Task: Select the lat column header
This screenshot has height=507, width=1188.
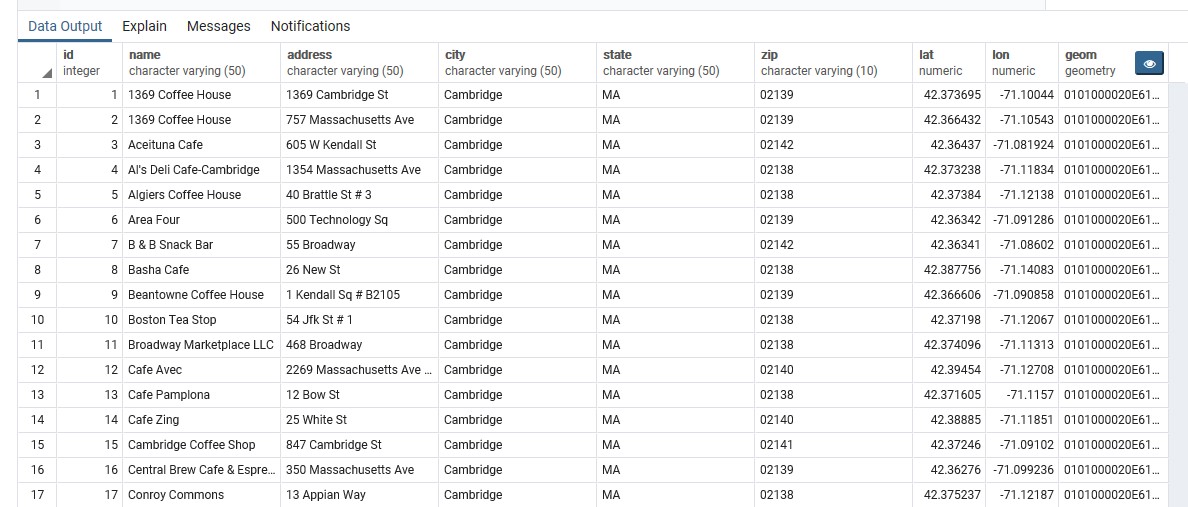Action: [x=949, y=63]
